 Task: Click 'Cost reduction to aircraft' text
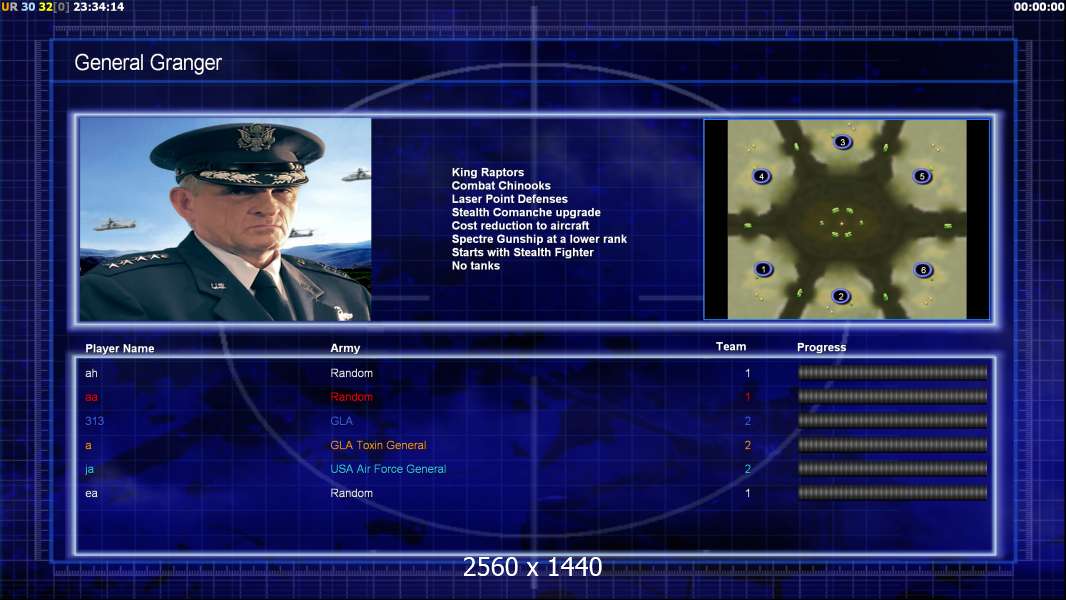pos(520,226)
